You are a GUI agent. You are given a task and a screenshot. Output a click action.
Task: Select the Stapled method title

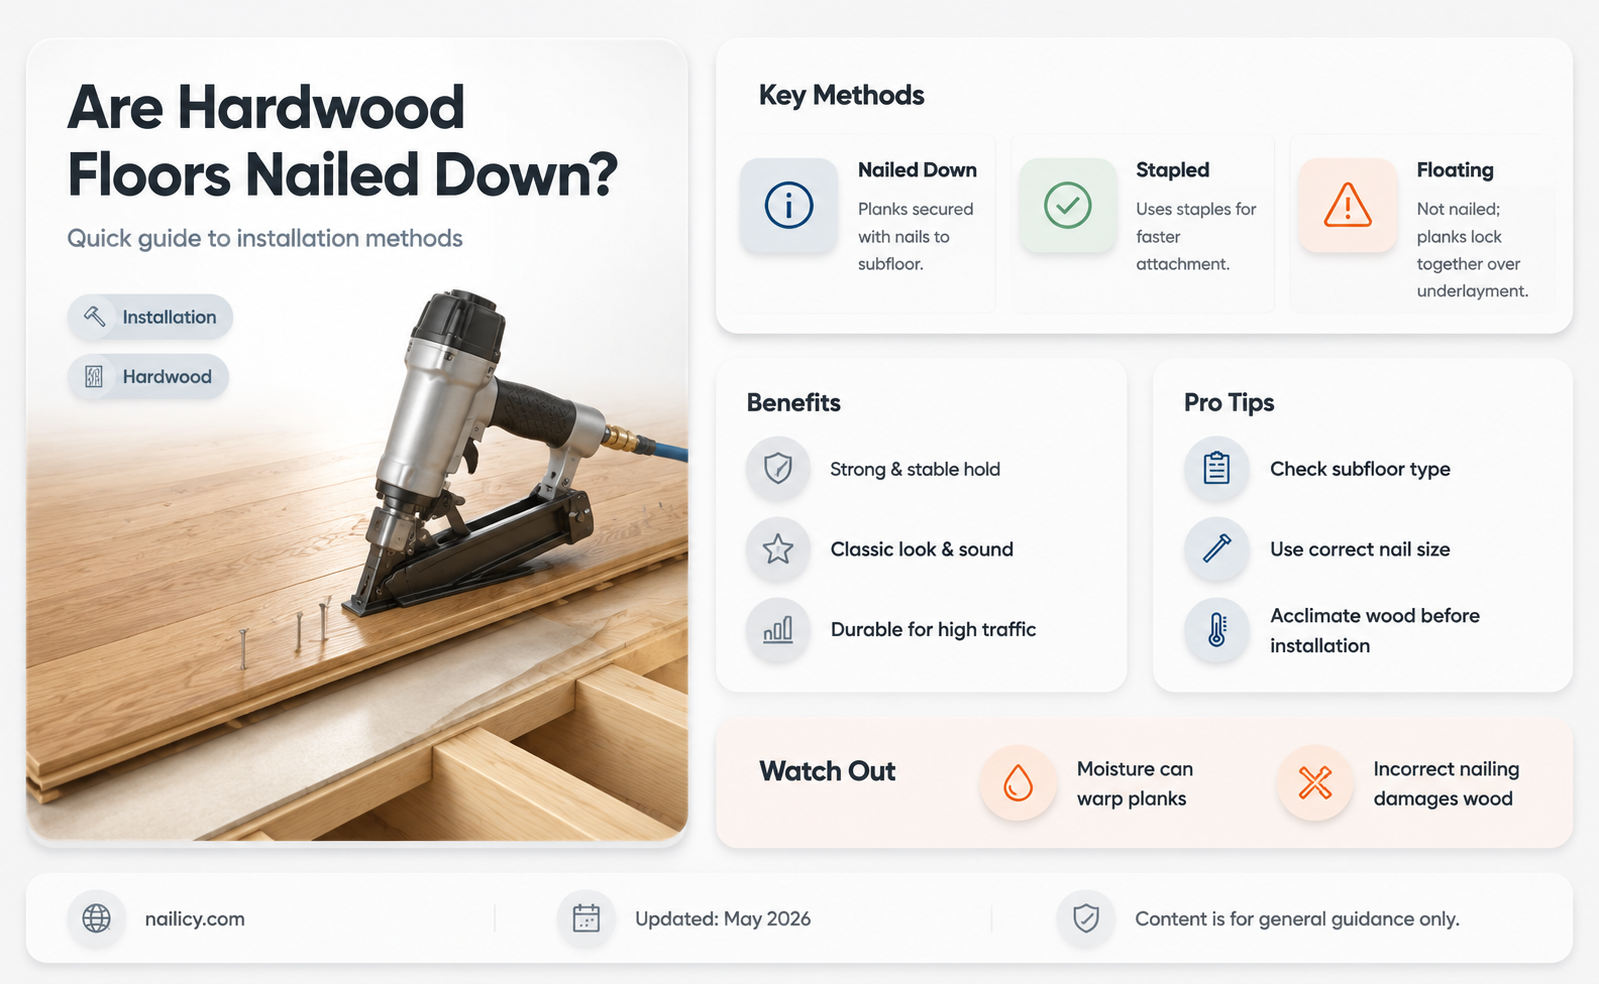click(1172, 170)
